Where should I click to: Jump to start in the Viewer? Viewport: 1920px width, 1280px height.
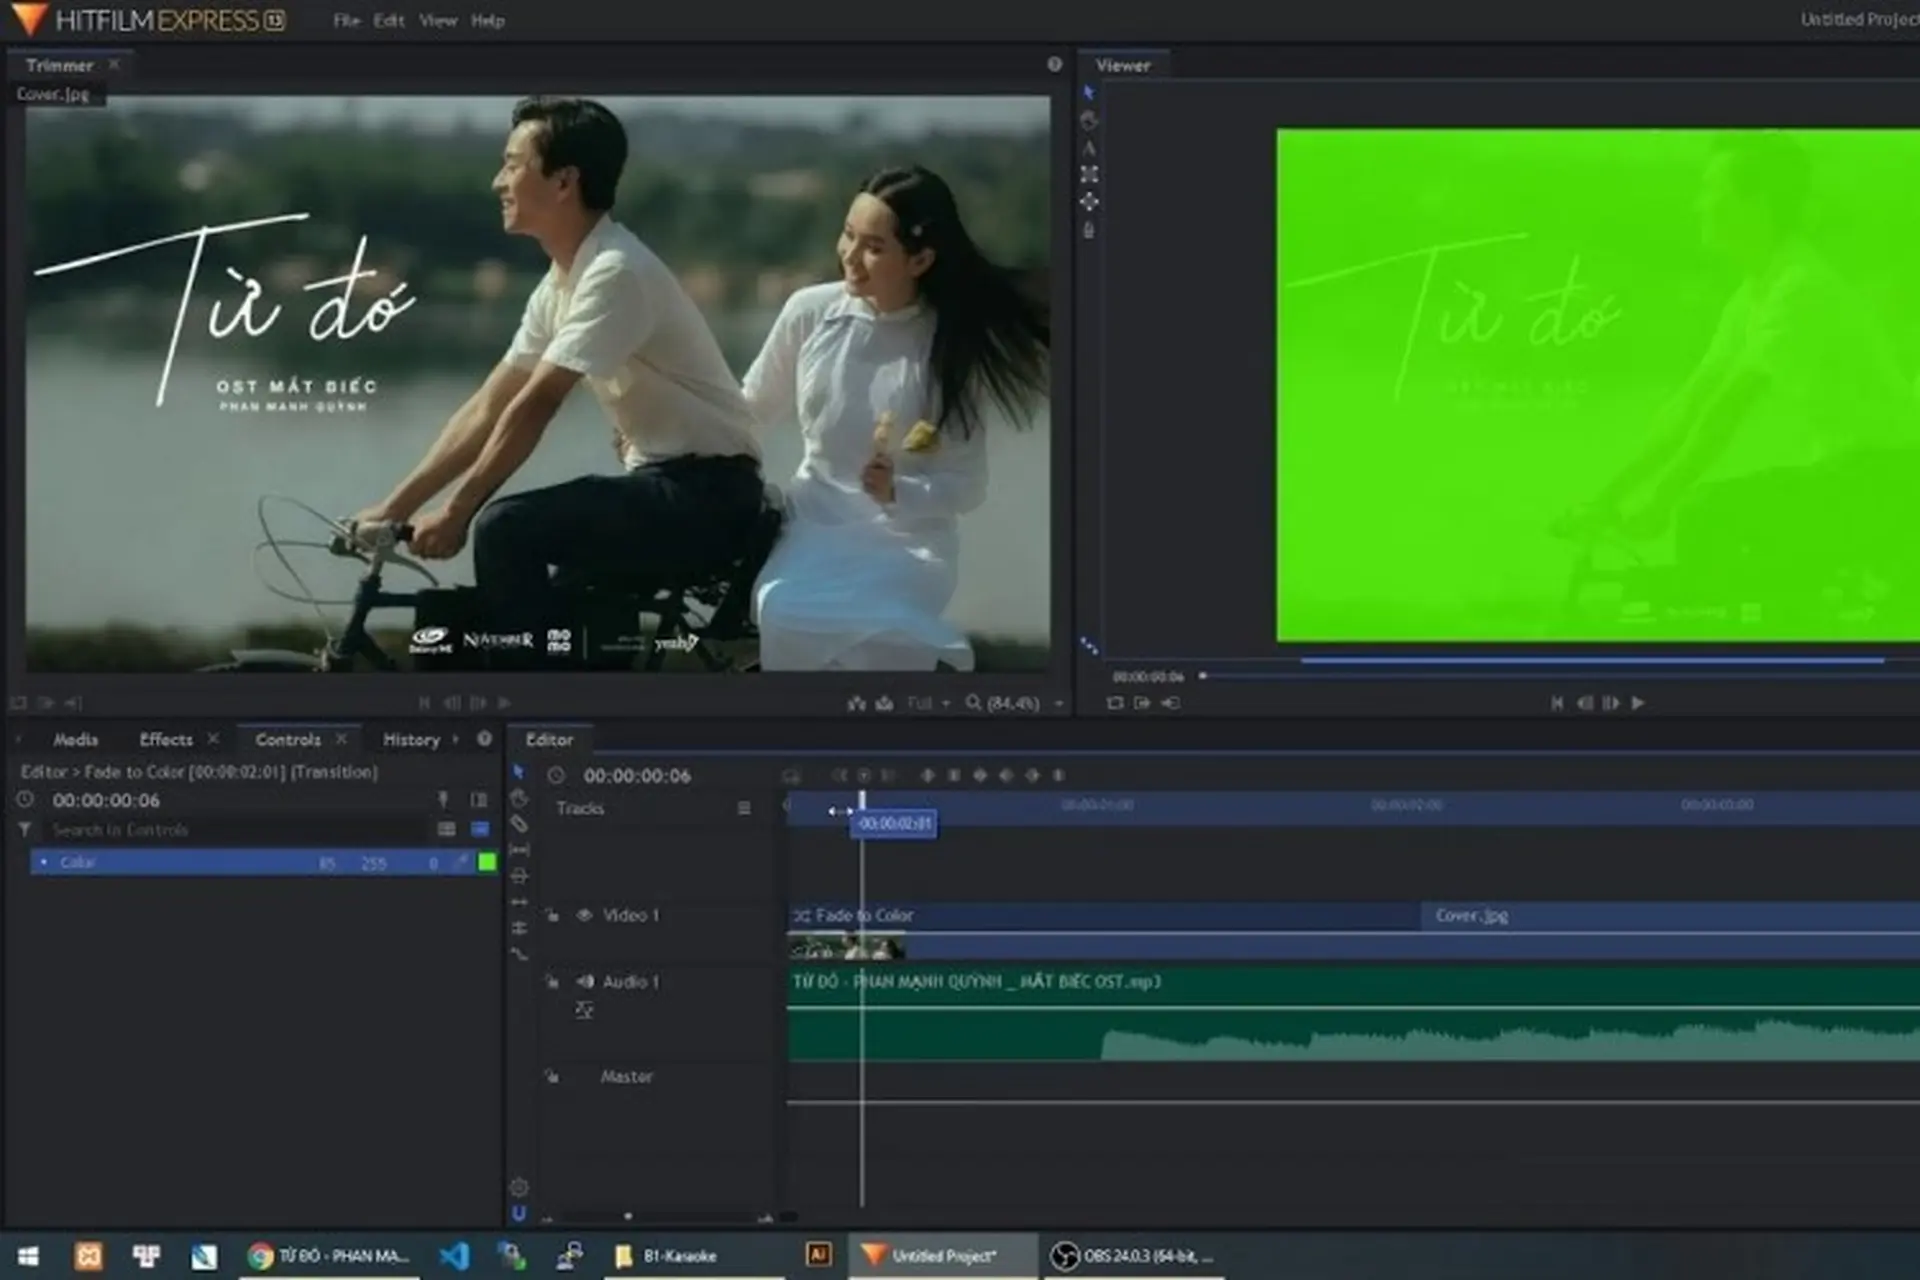tap(1557, 703)
